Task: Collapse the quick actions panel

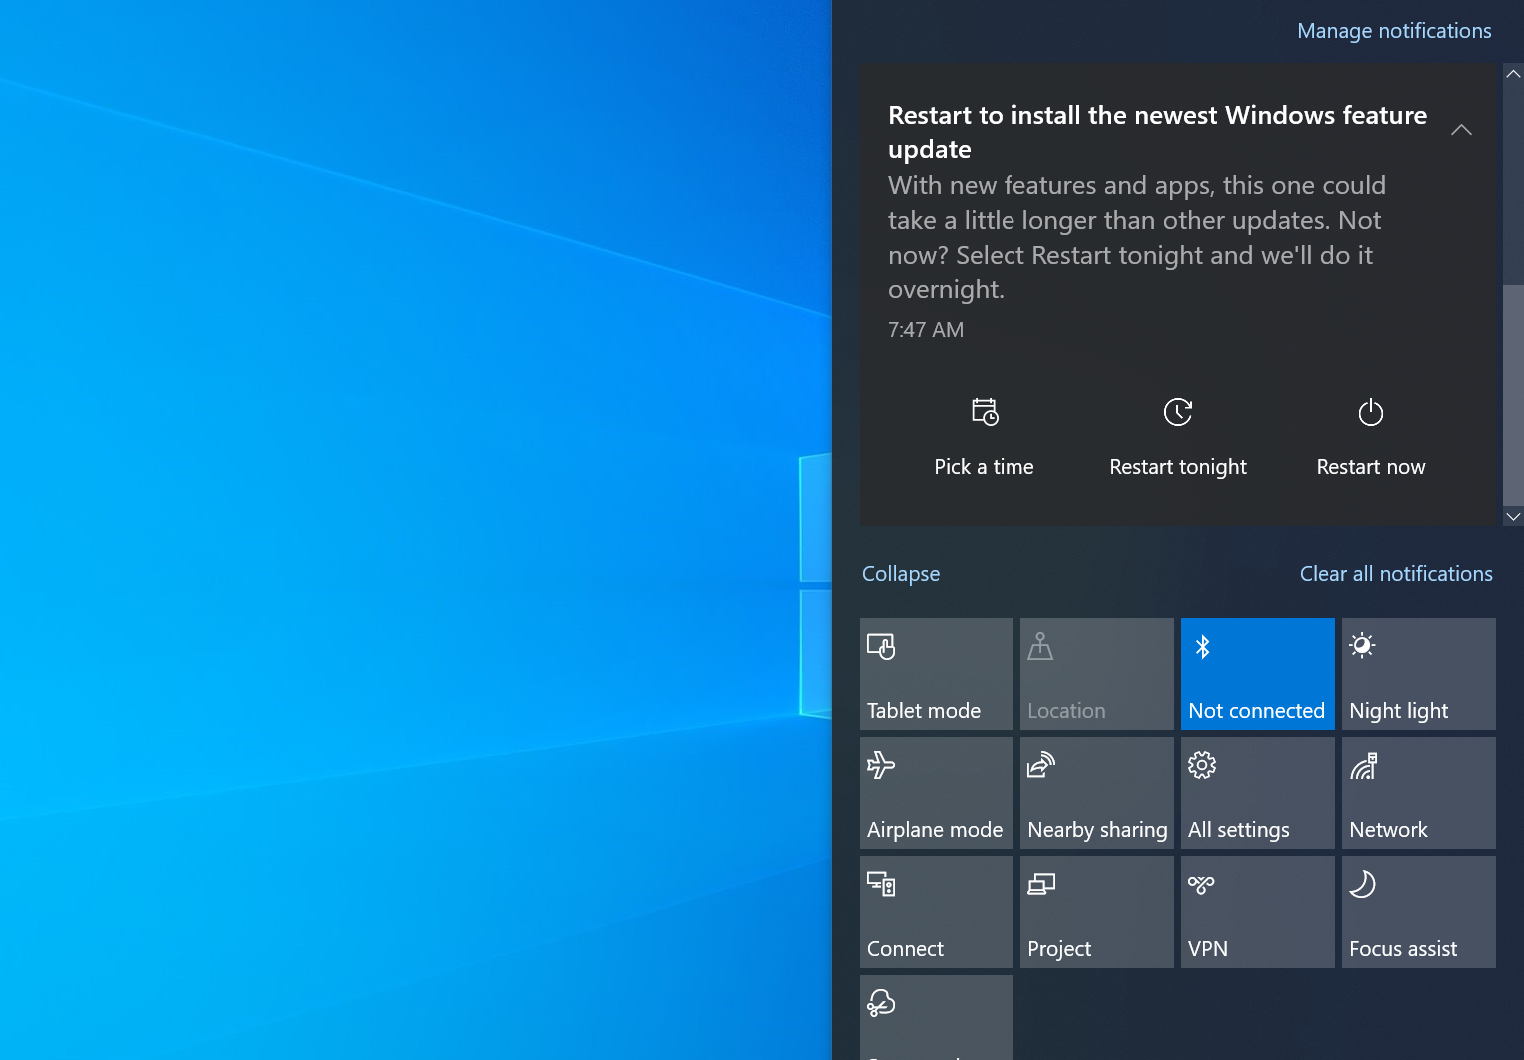Action: [x=901, y=574]
